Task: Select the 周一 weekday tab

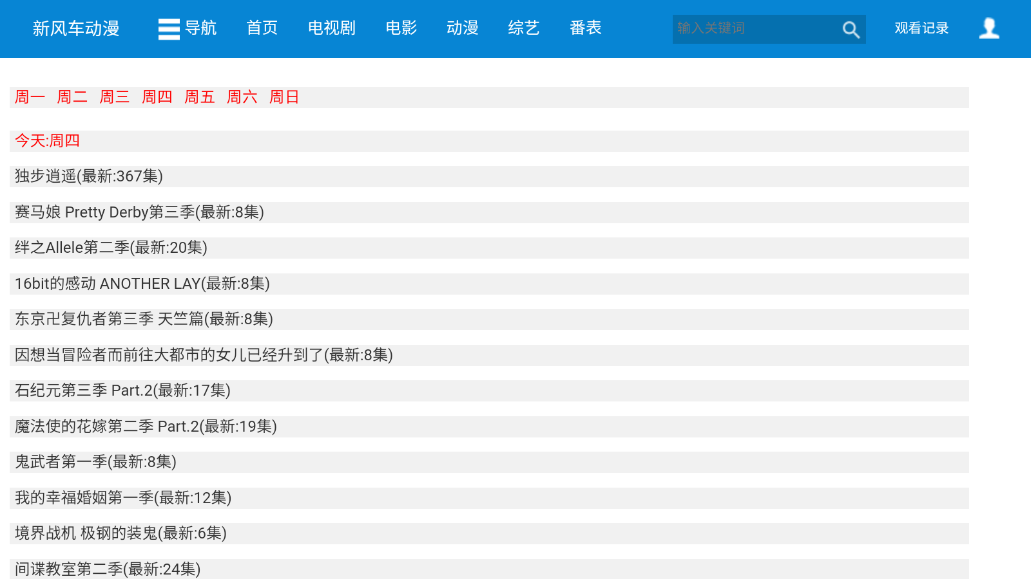Action: (29, 97)
